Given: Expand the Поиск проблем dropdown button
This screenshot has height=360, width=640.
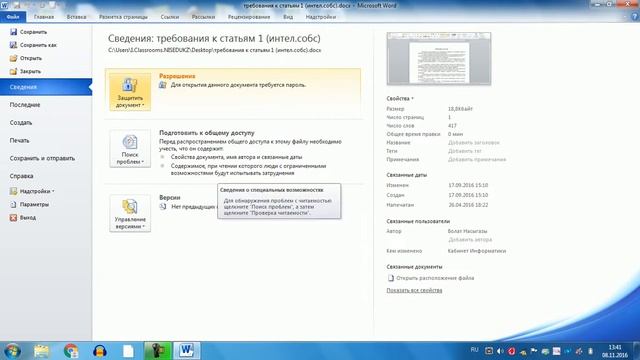Looking at the screenshot, I should [x=130, y=149].
